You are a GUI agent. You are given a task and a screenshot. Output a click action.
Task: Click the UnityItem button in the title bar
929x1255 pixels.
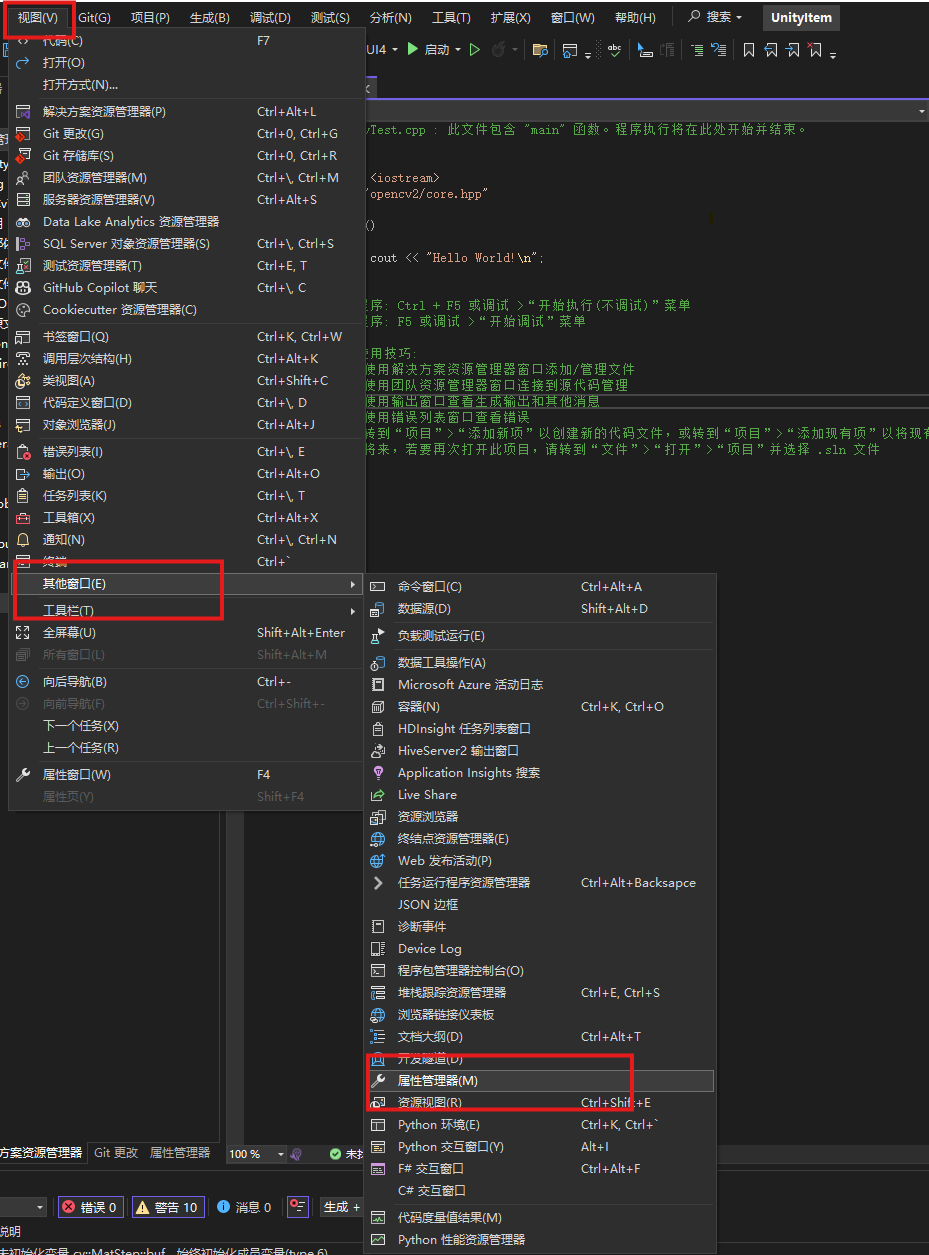tap(803, 16)
